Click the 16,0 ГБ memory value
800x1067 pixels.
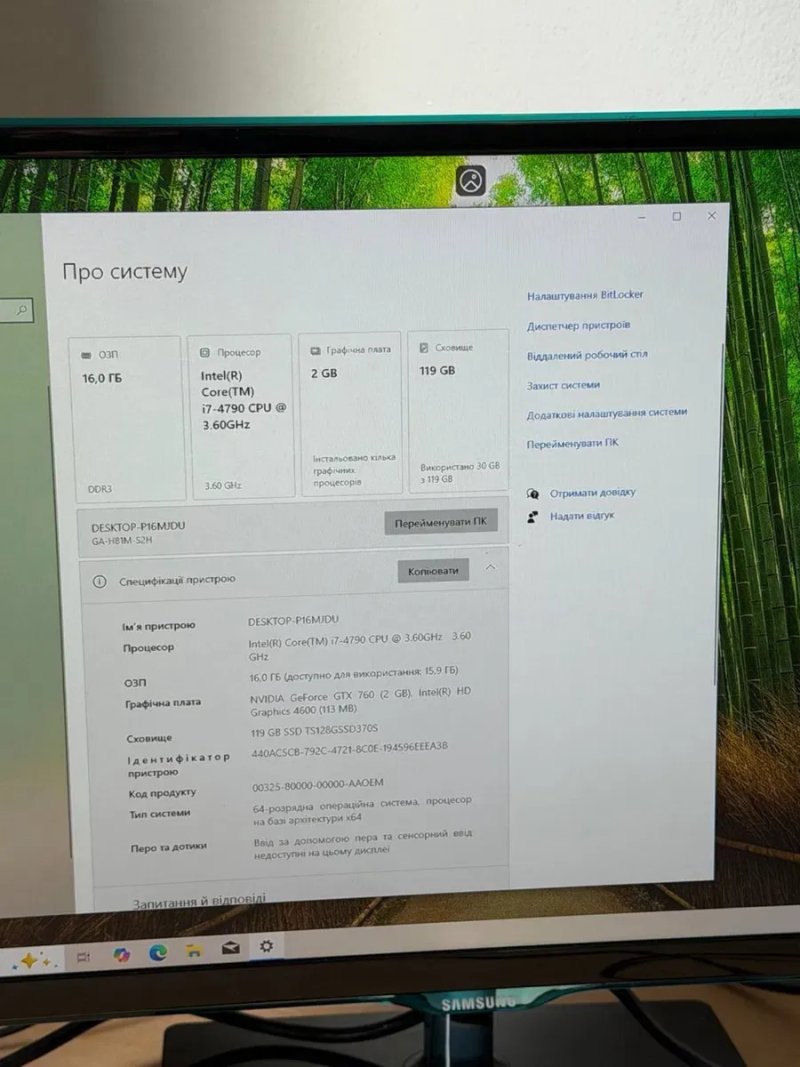pyautogui.click(x=102, y=378)
